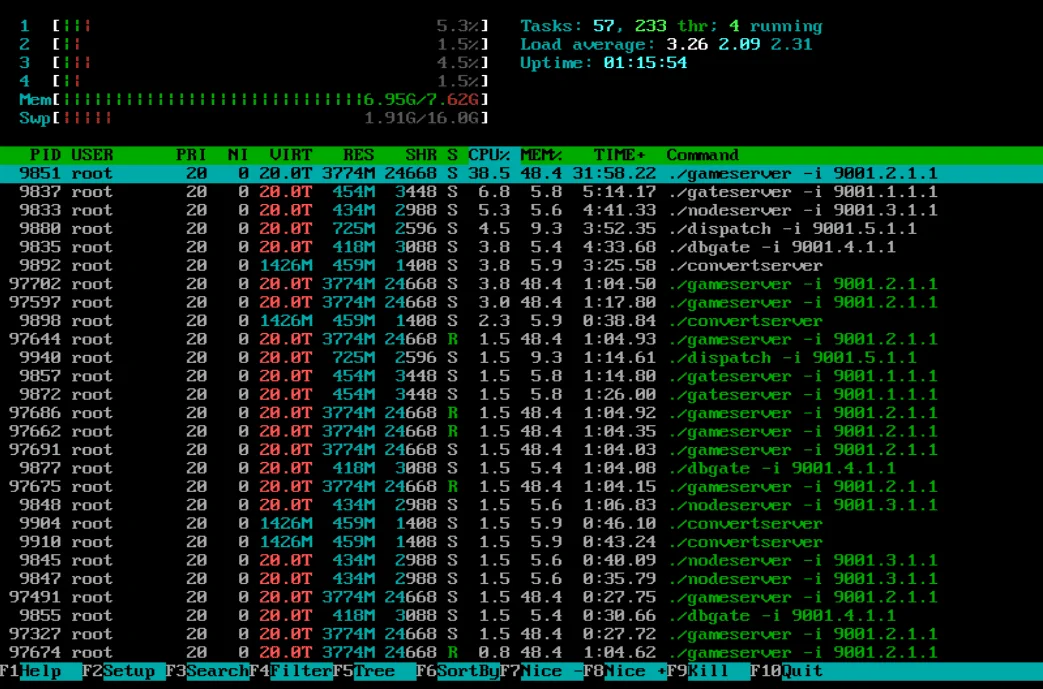Select process row with PID 97662
Image resolution: width=1043 pixels, height=689 pixels.
pyautogui.click(x=522, y=432)
